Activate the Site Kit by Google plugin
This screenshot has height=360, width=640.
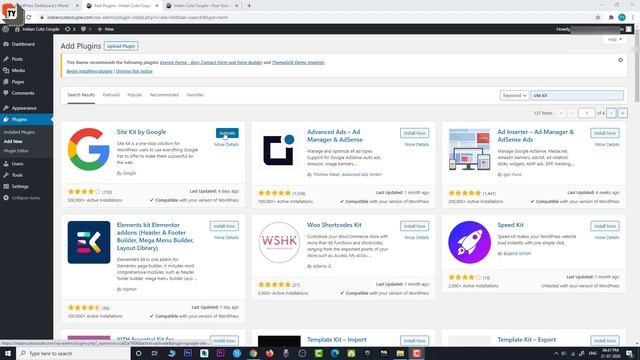click(x=227, y=133)
